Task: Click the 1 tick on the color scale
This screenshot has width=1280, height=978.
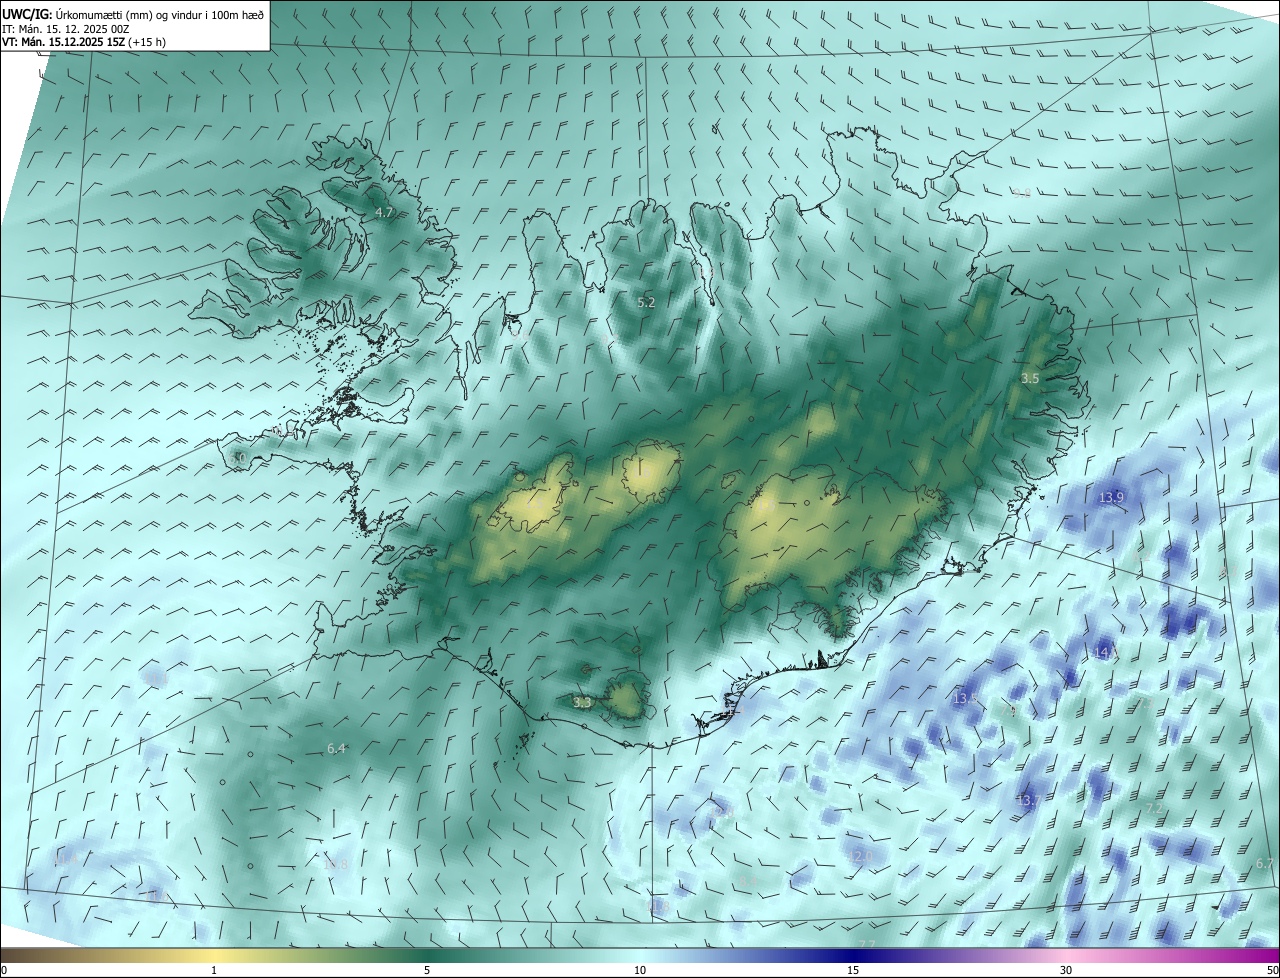Action: pos(214,971)
